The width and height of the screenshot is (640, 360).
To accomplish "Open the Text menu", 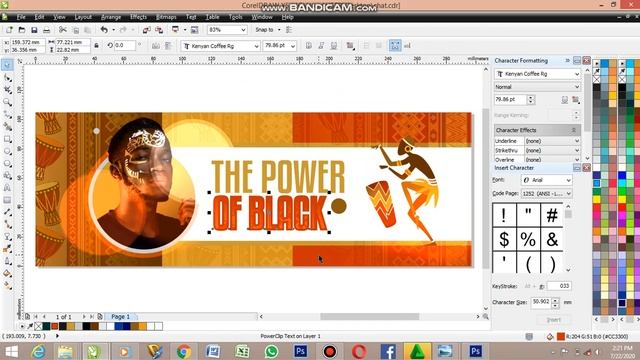I will [x=191, y=17].
